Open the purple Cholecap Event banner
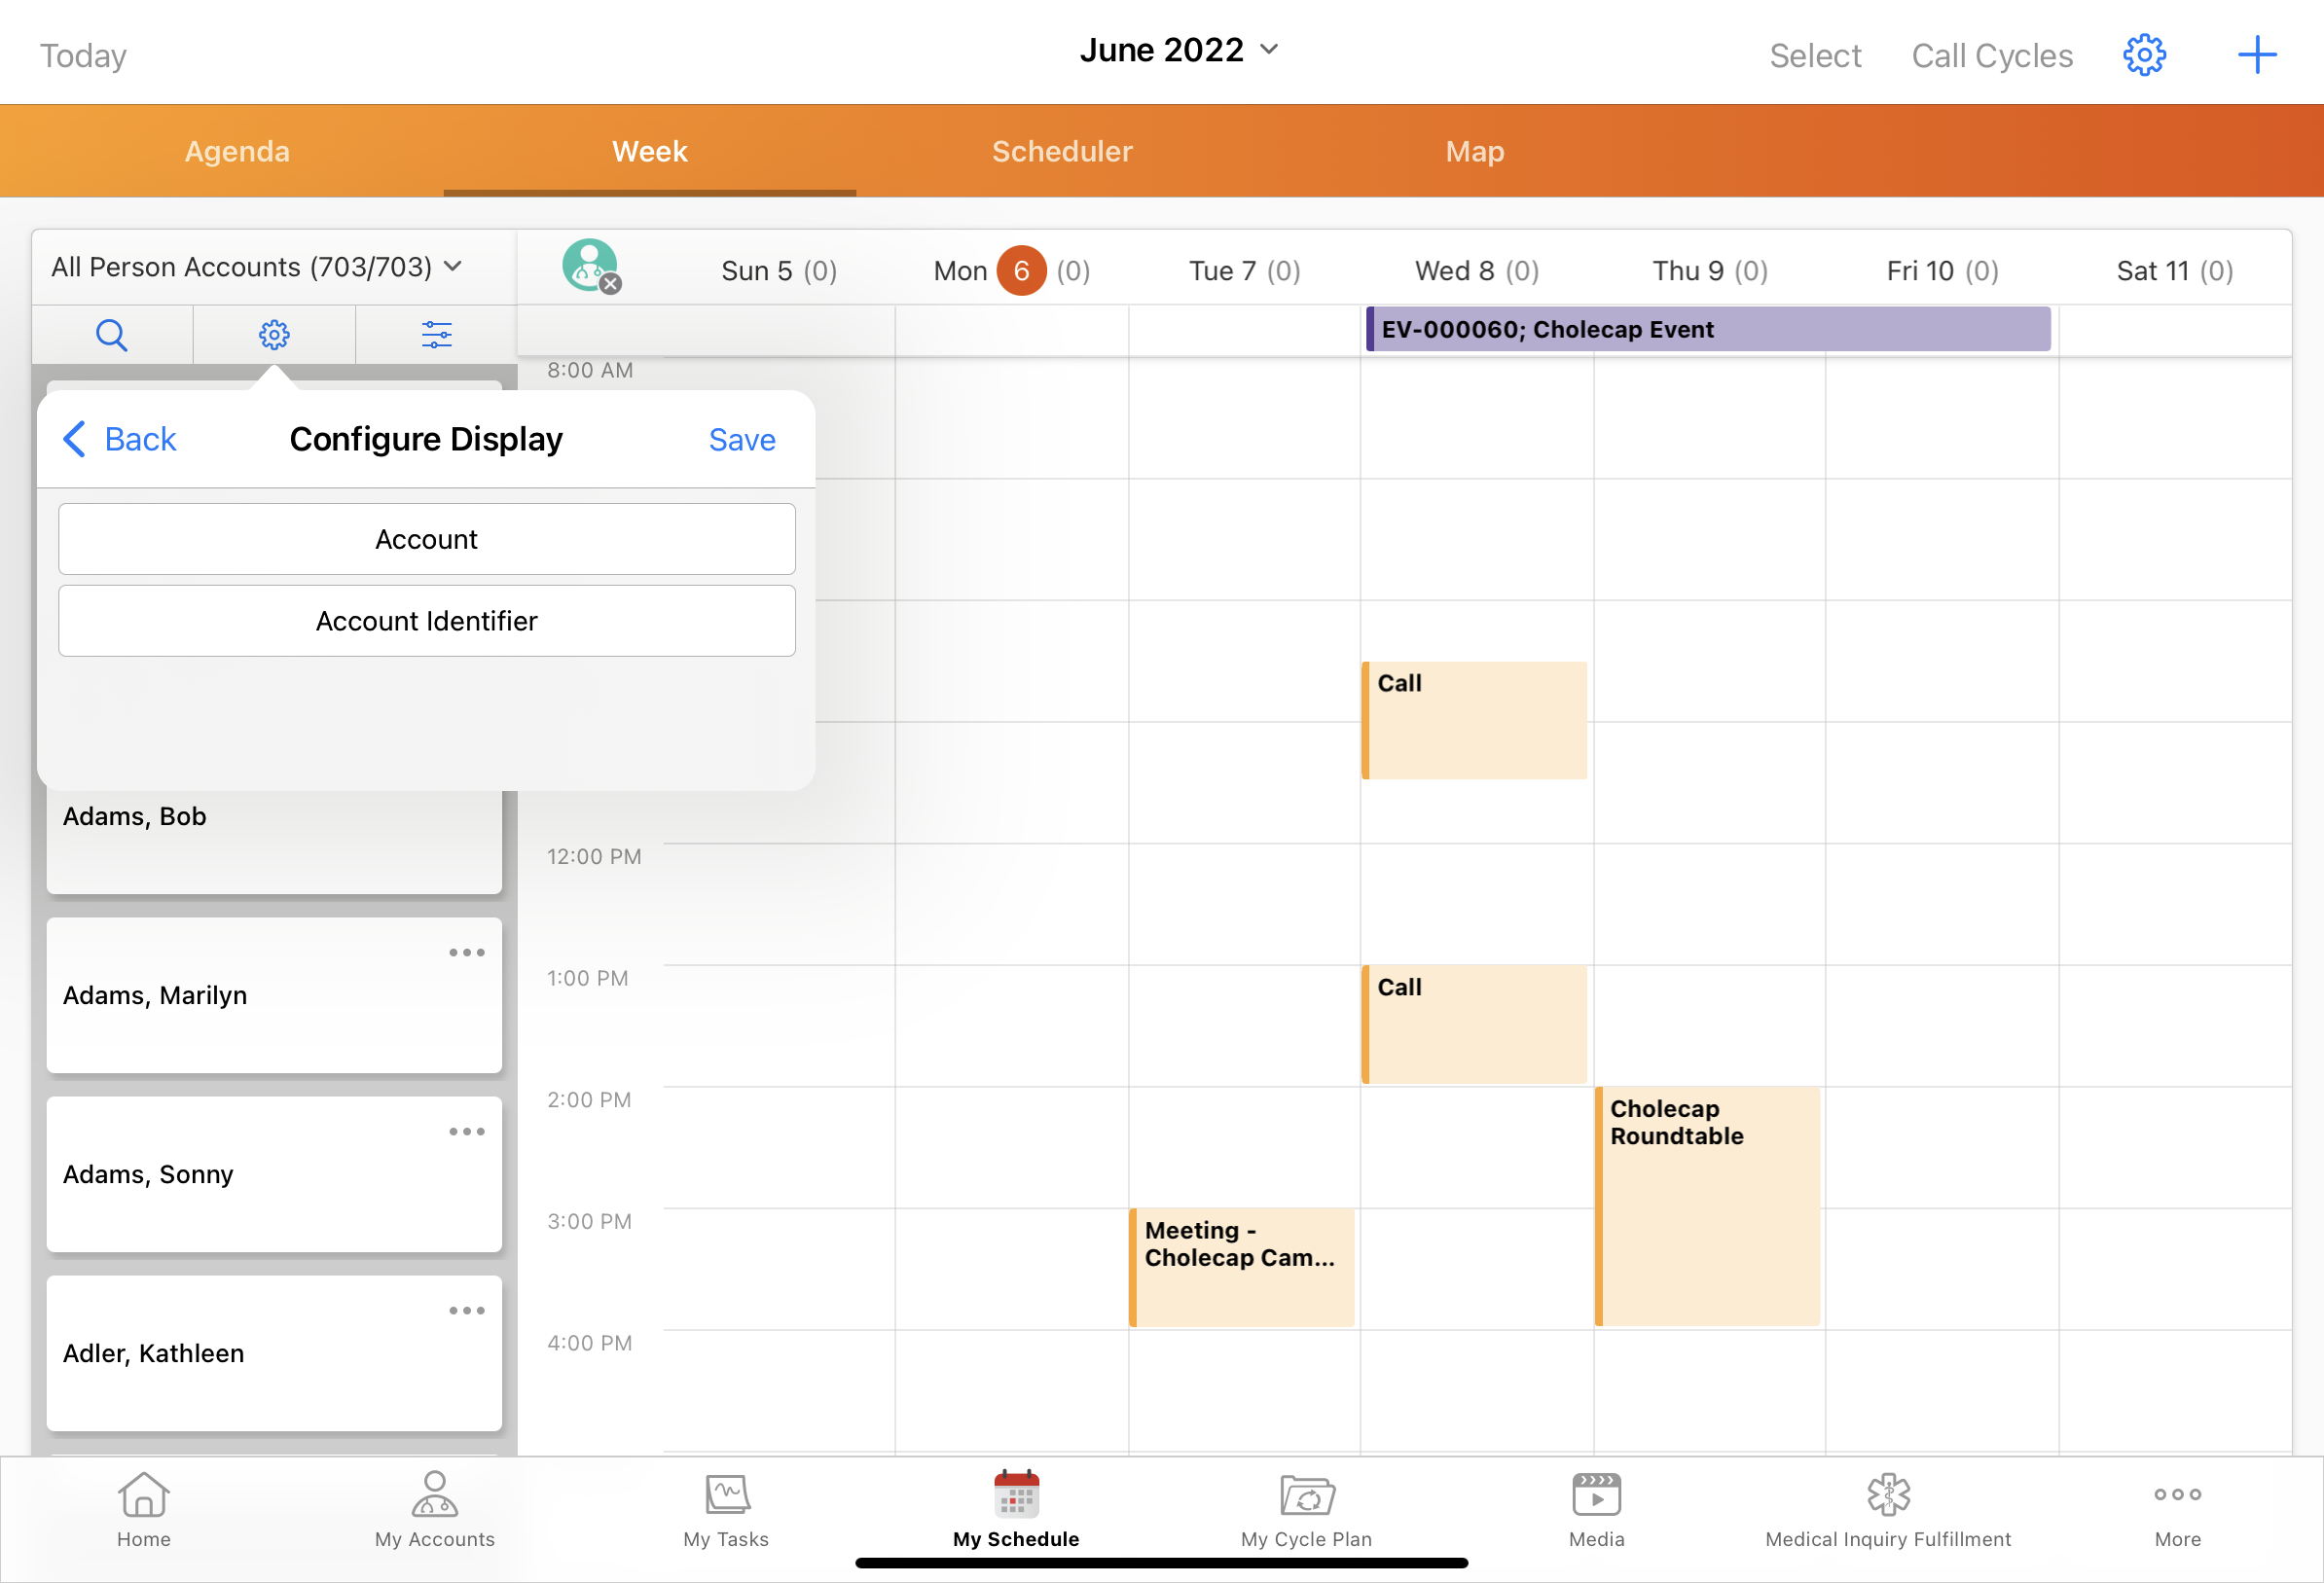Screen dimensions: 2324x1583 point(1707,329)
